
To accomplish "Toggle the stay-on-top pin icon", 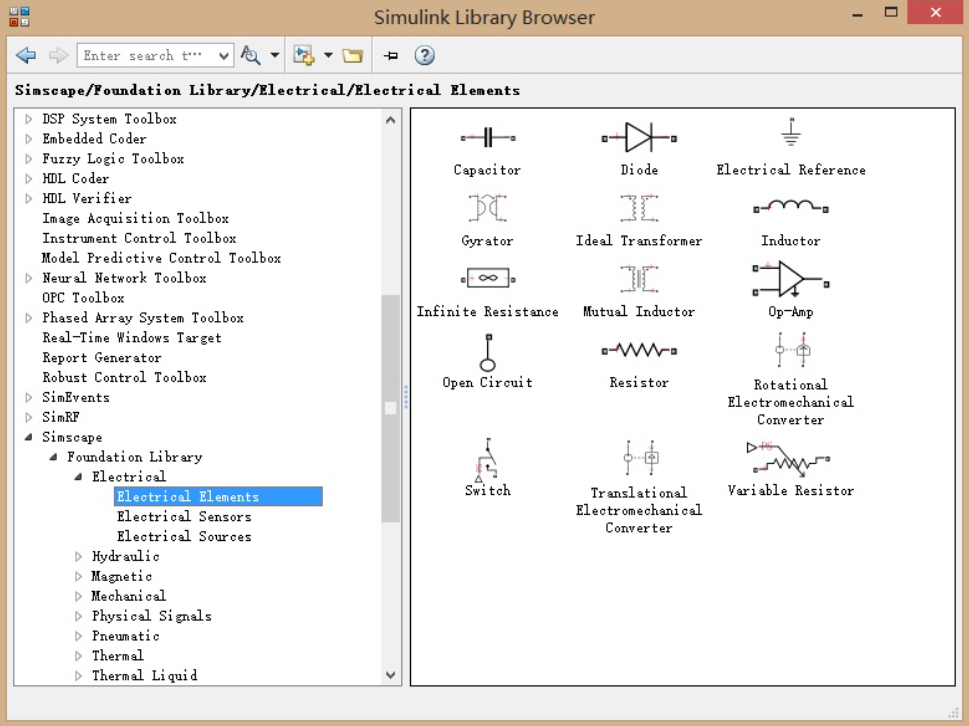I will 391,56.
